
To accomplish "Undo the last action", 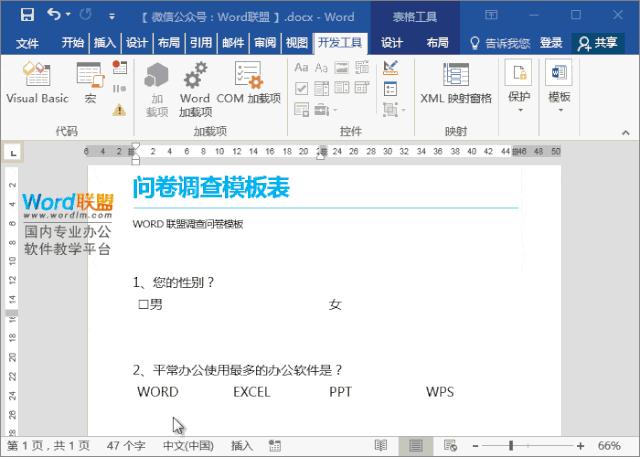I will [x=53, y=15].
